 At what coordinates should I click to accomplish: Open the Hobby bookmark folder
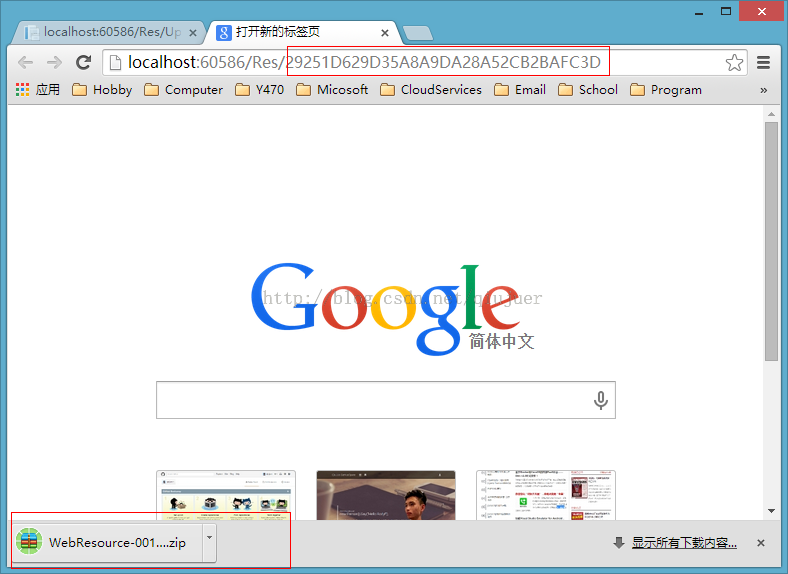pyautogui.click(x=102, y=90)
